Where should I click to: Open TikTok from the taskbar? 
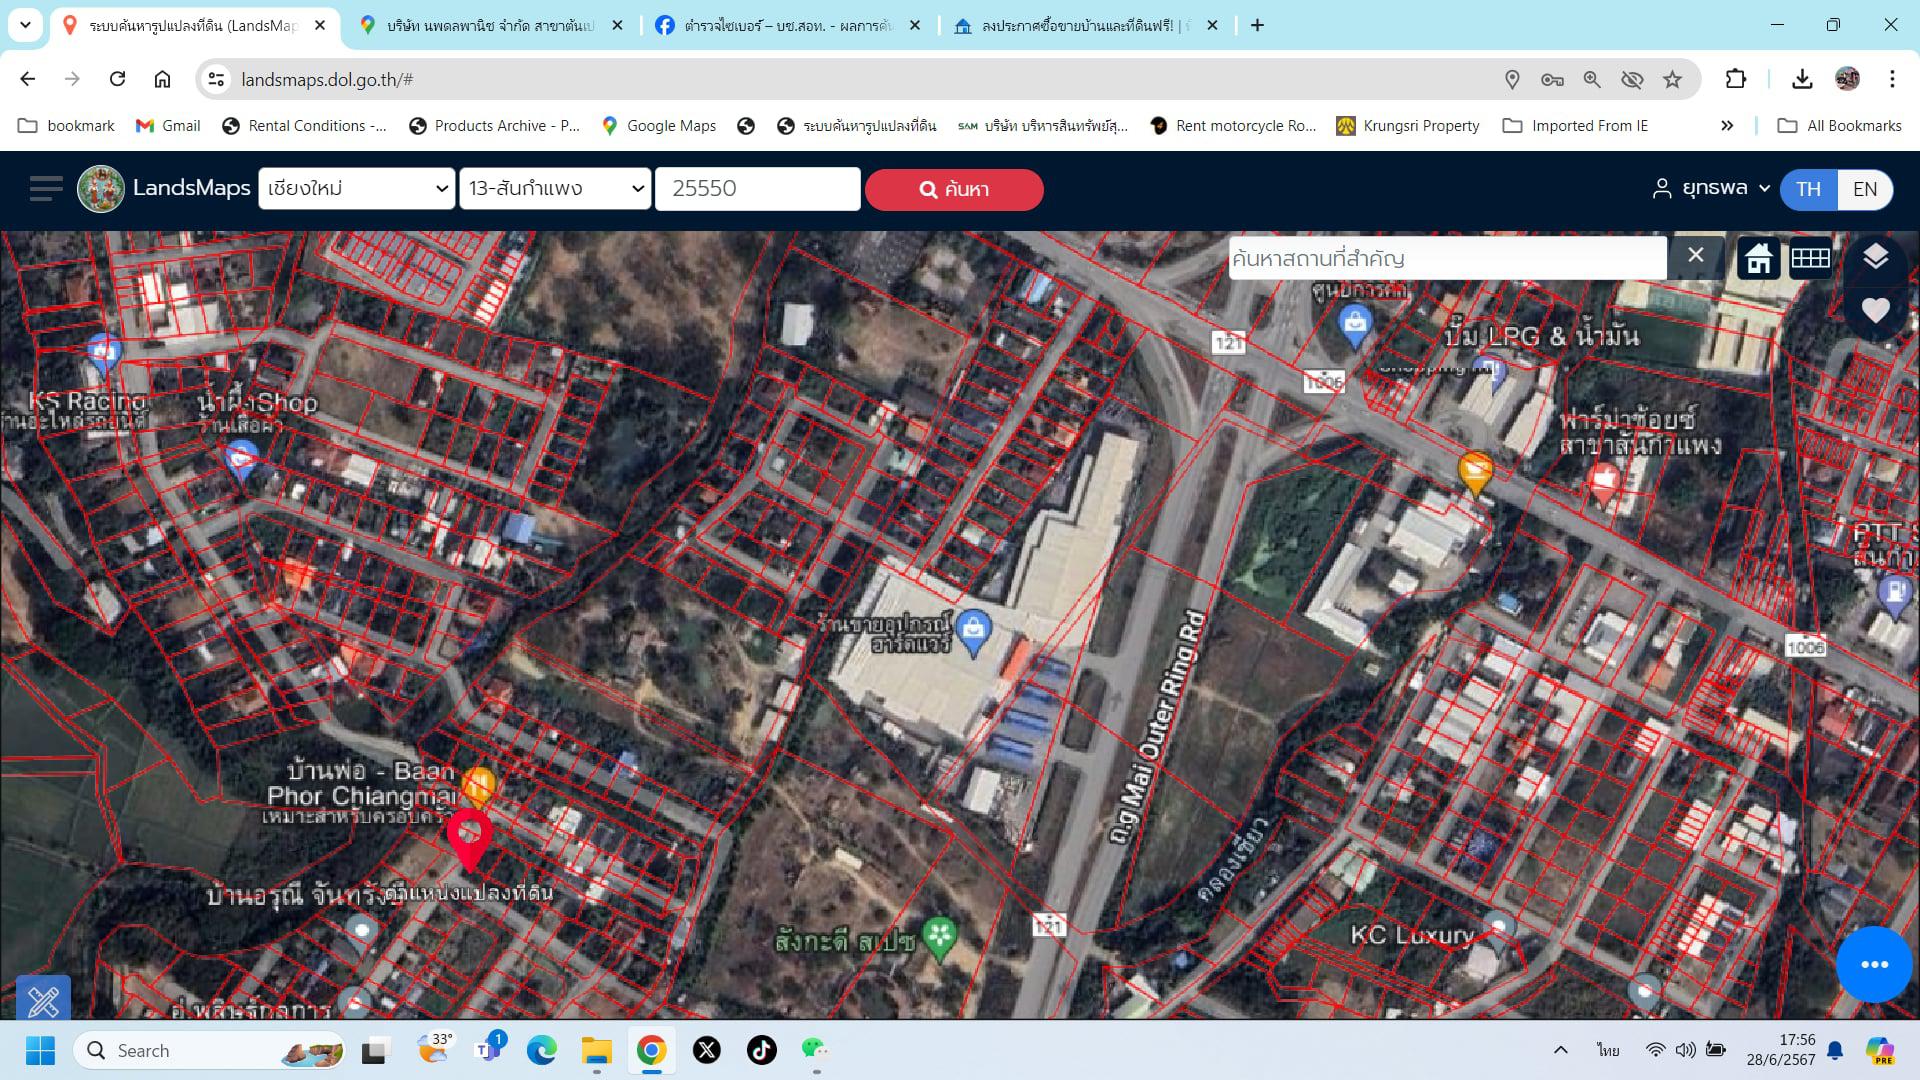tap(762, 1050)
